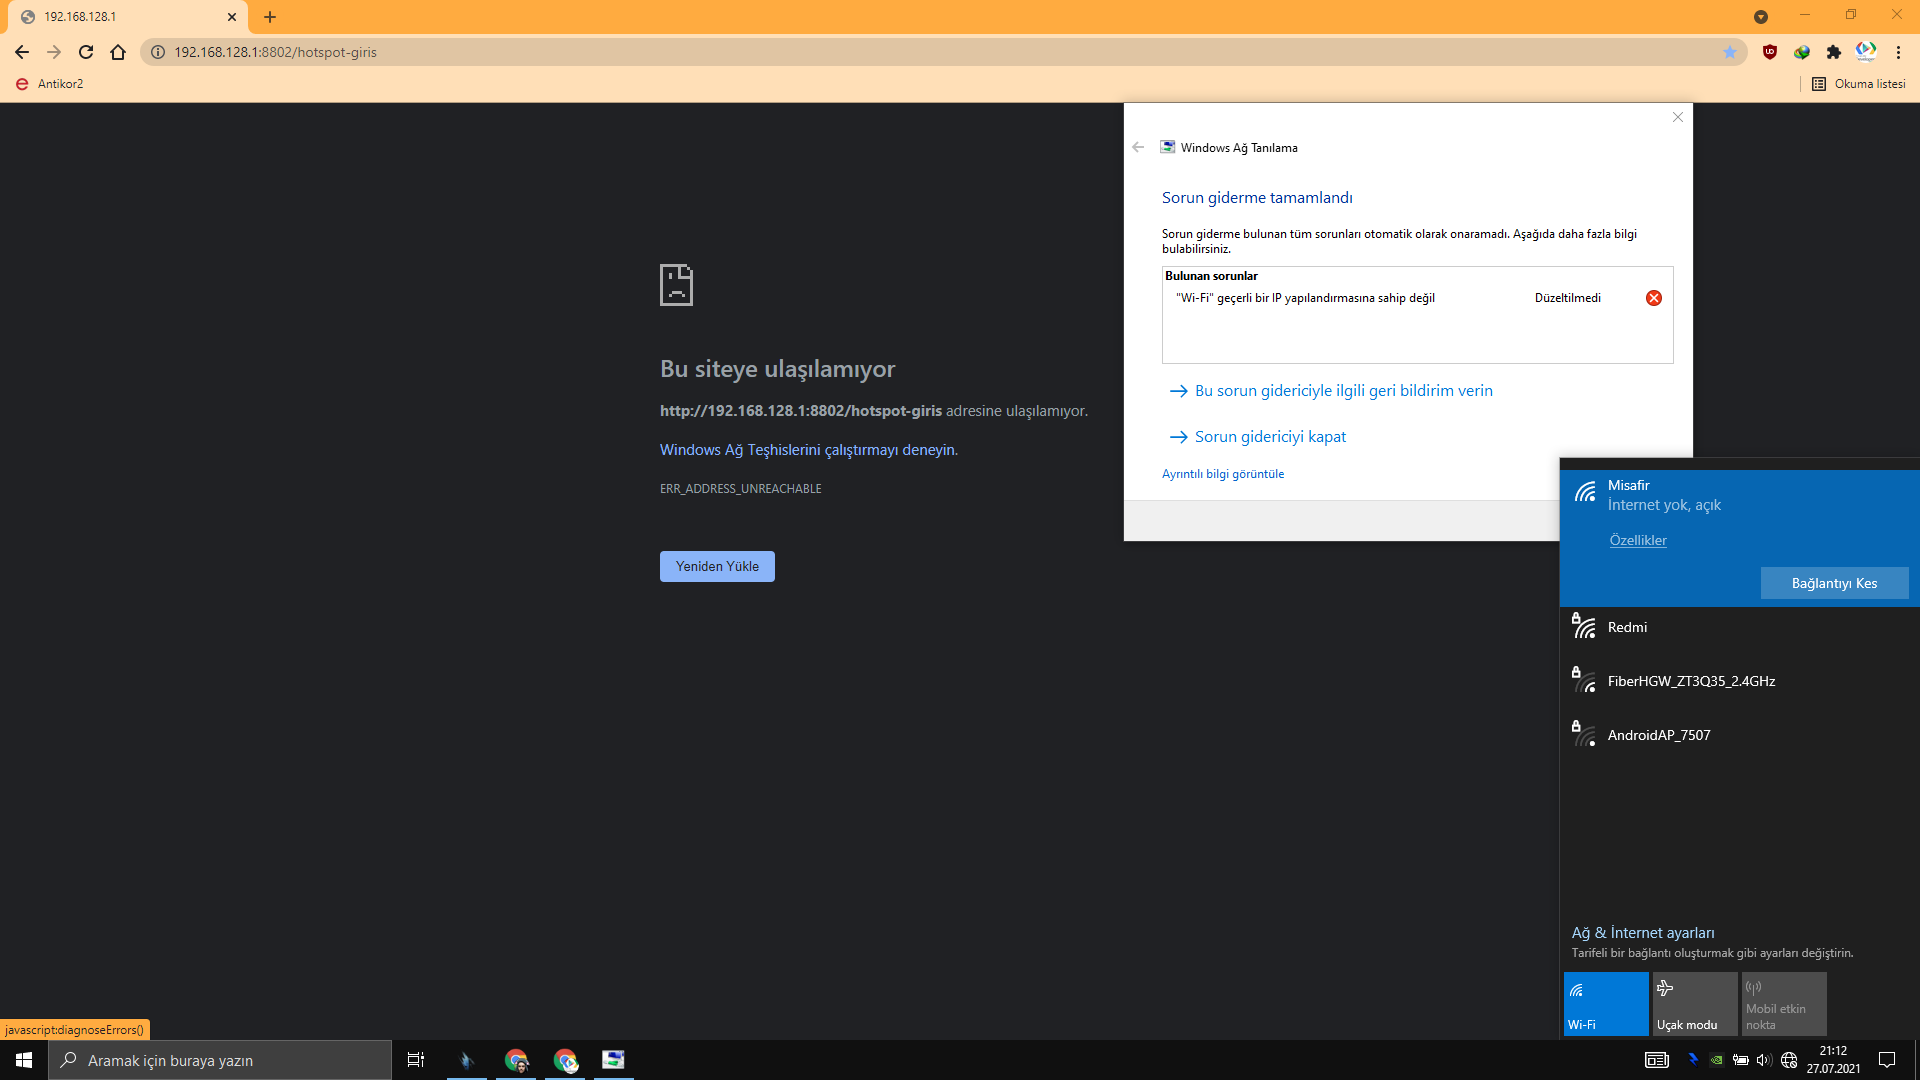The image size is (1920, 1080).
Task: Expand AndroidAP_7507 network entry
Action: coord(1659,735)
